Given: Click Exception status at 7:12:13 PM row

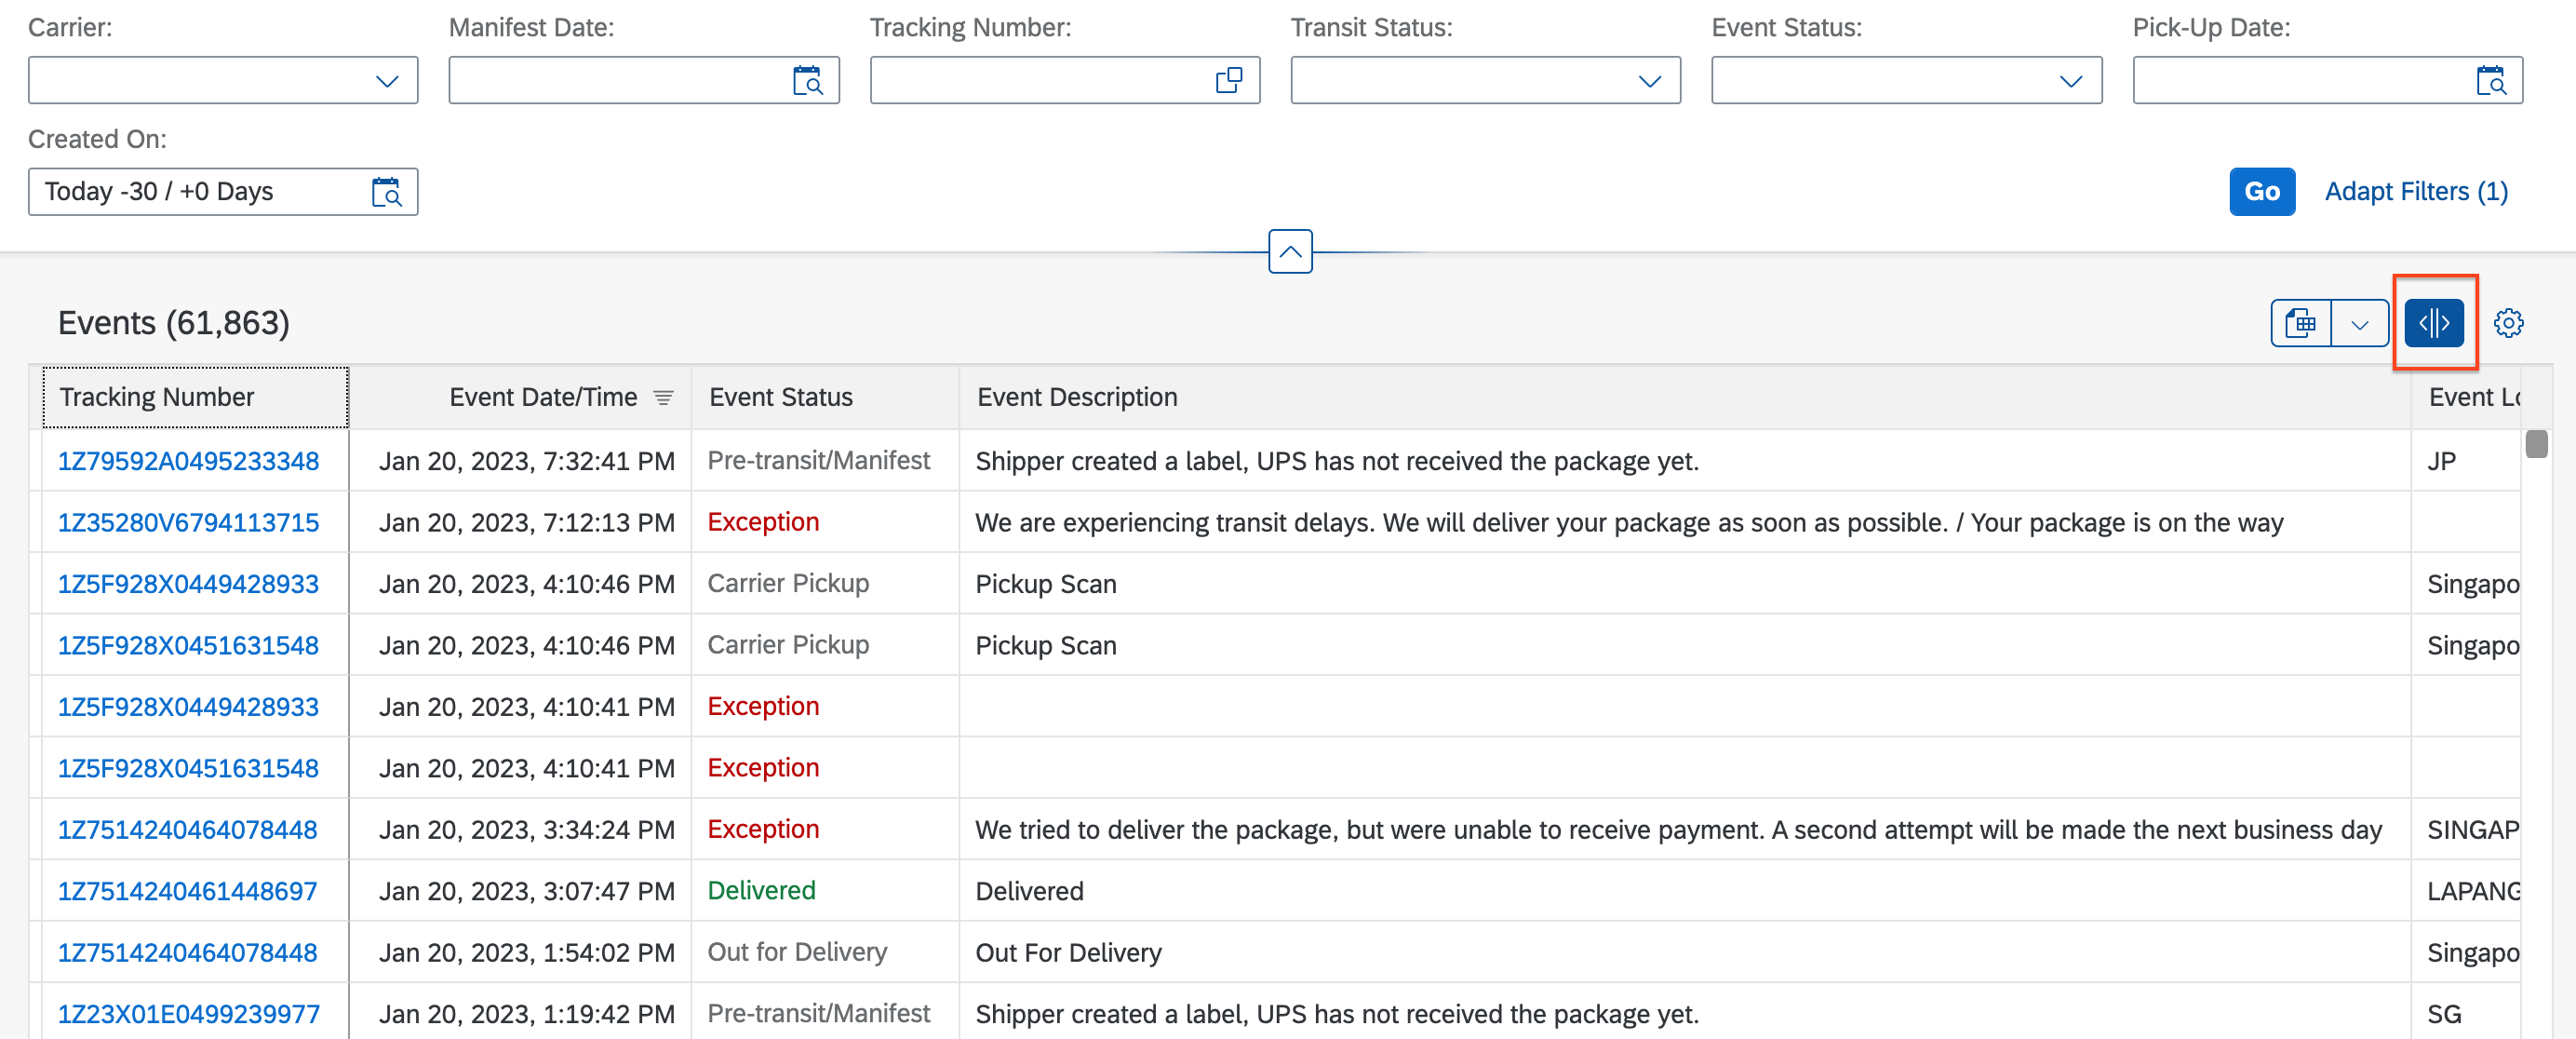Looking at the screenshot, I should point(763,522).
